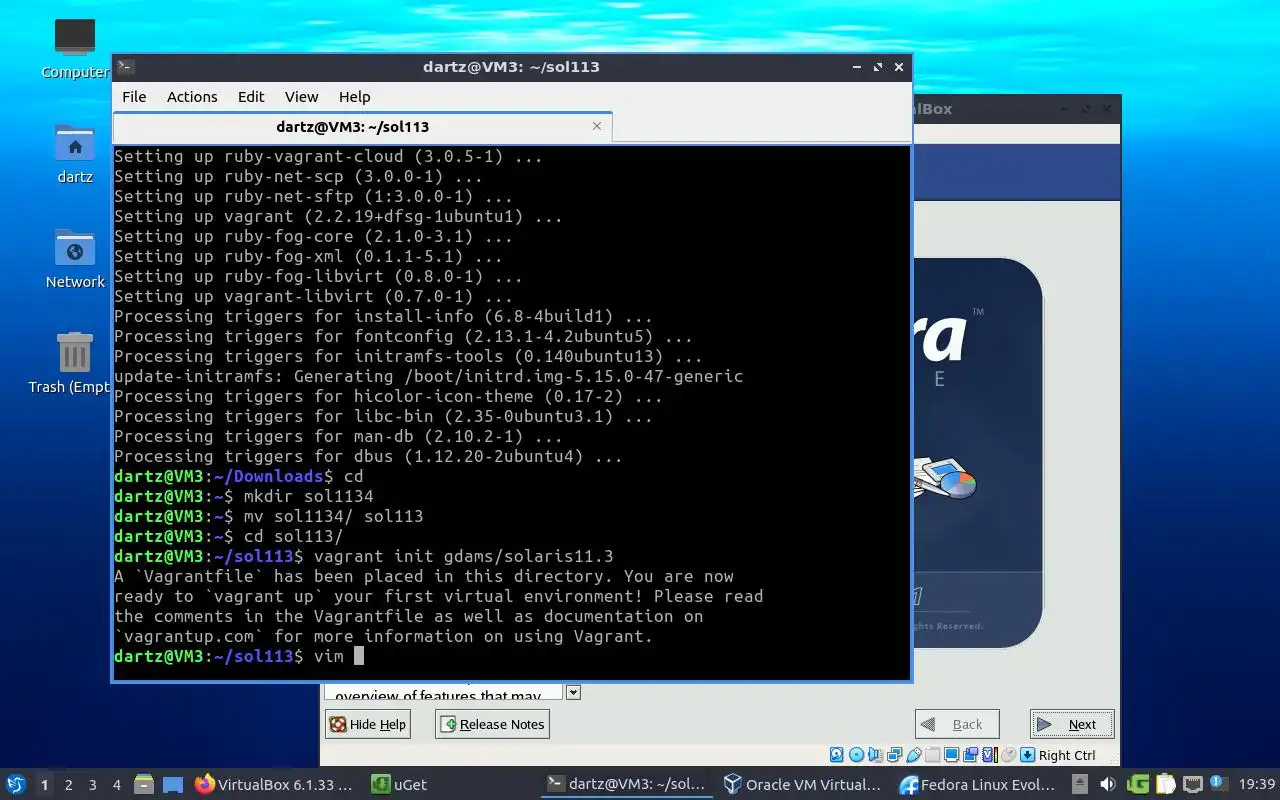
Task: Click Back button in Fedora installer
Action: [957, 724]
